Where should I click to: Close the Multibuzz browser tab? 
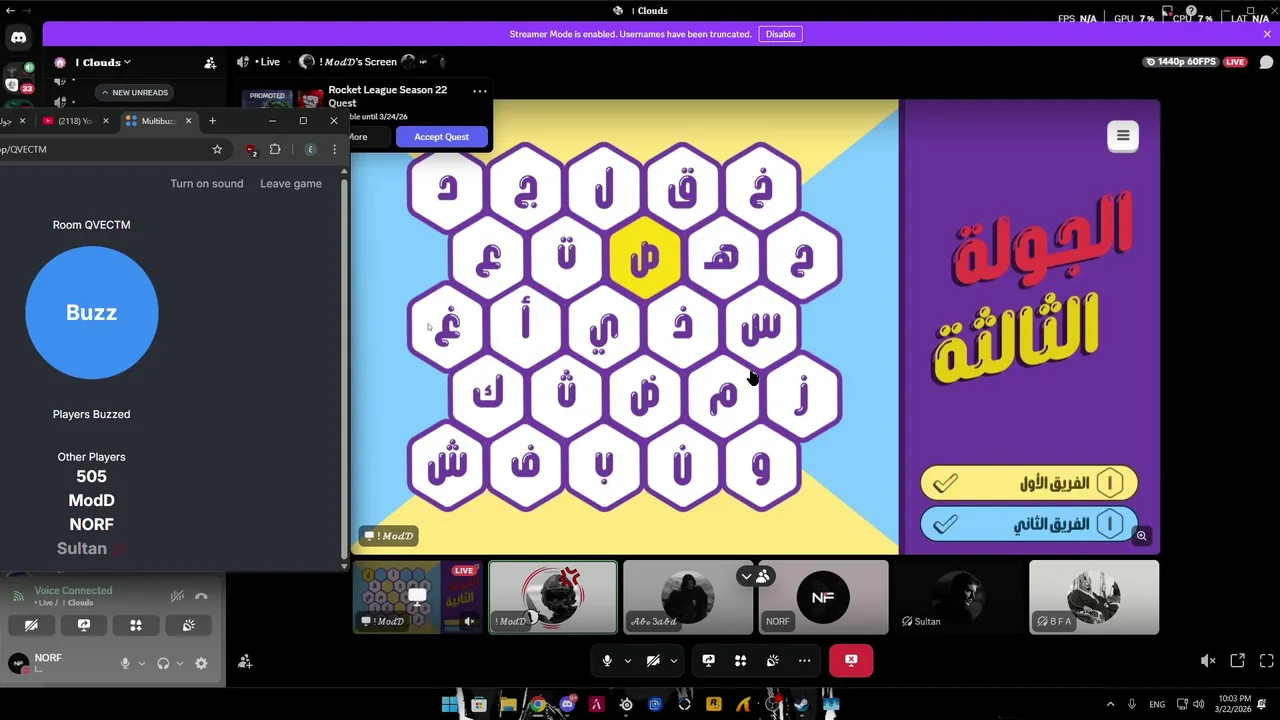click(187, 121)
